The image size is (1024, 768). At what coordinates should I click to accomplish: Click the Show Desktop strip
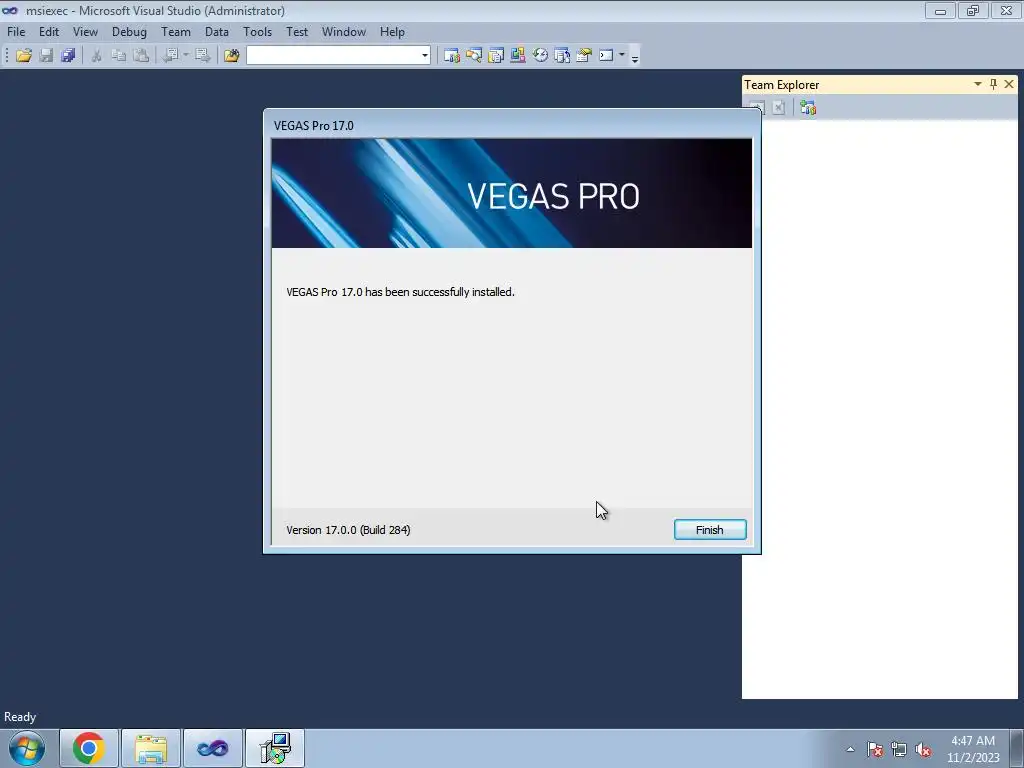(1017, 748)
